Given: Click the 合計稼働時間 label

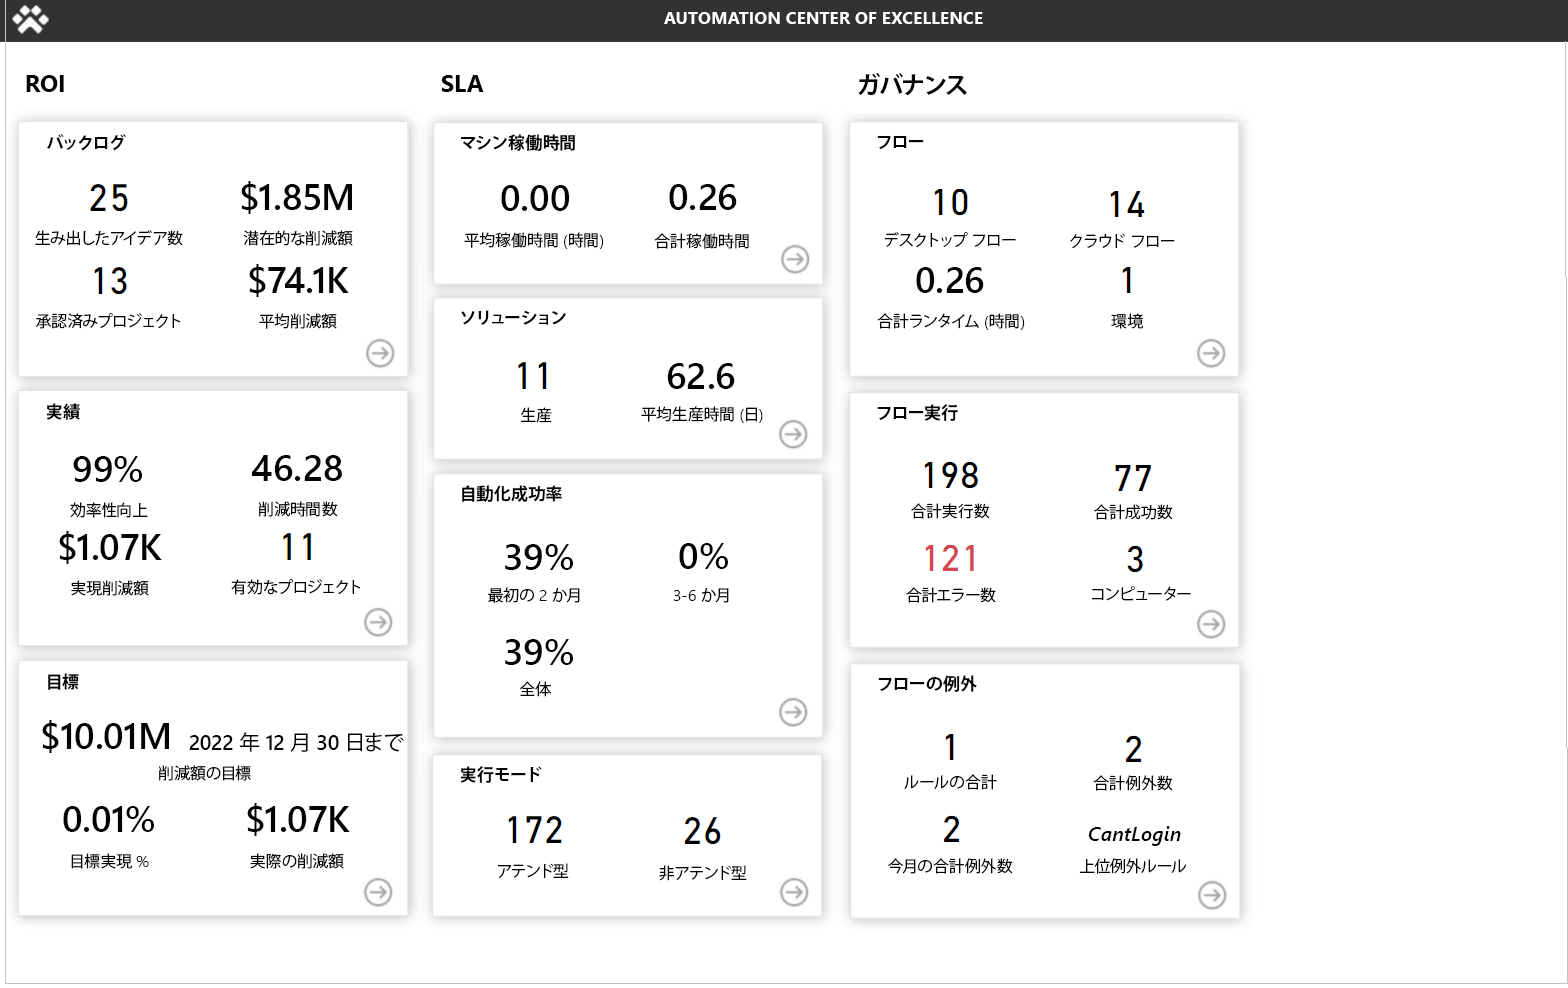Looking at the screenshot, I should (702, 241).
